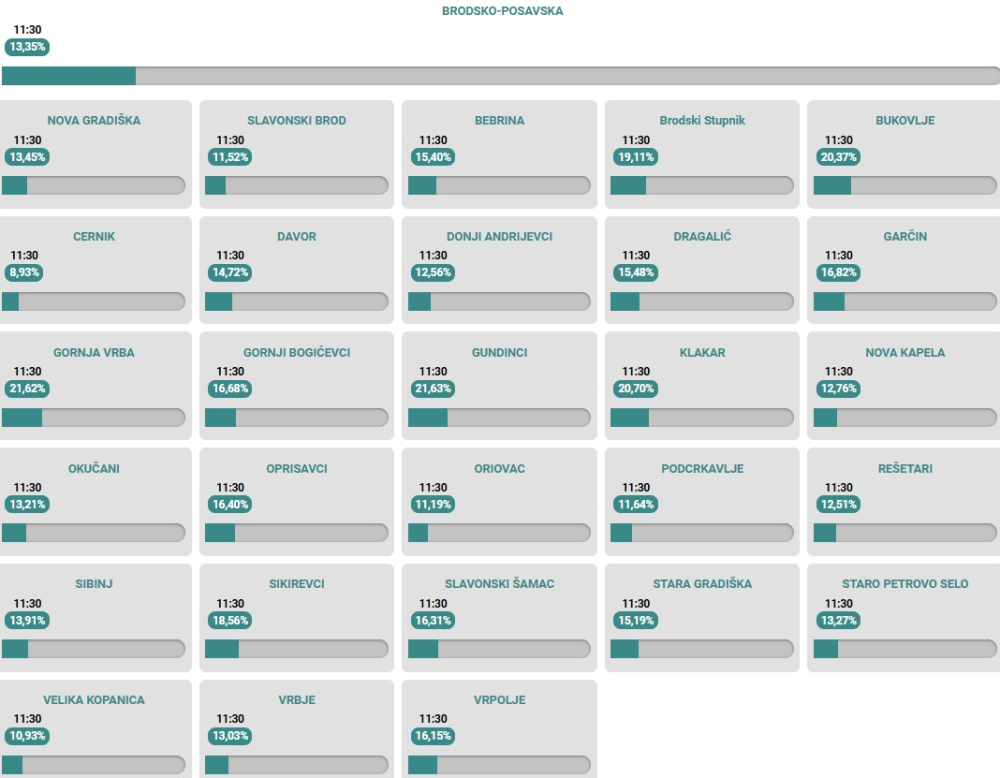Click the Brodsko-Posavska overall turnout progress bar
1000x778 pixels.
(x=501, y=75)
